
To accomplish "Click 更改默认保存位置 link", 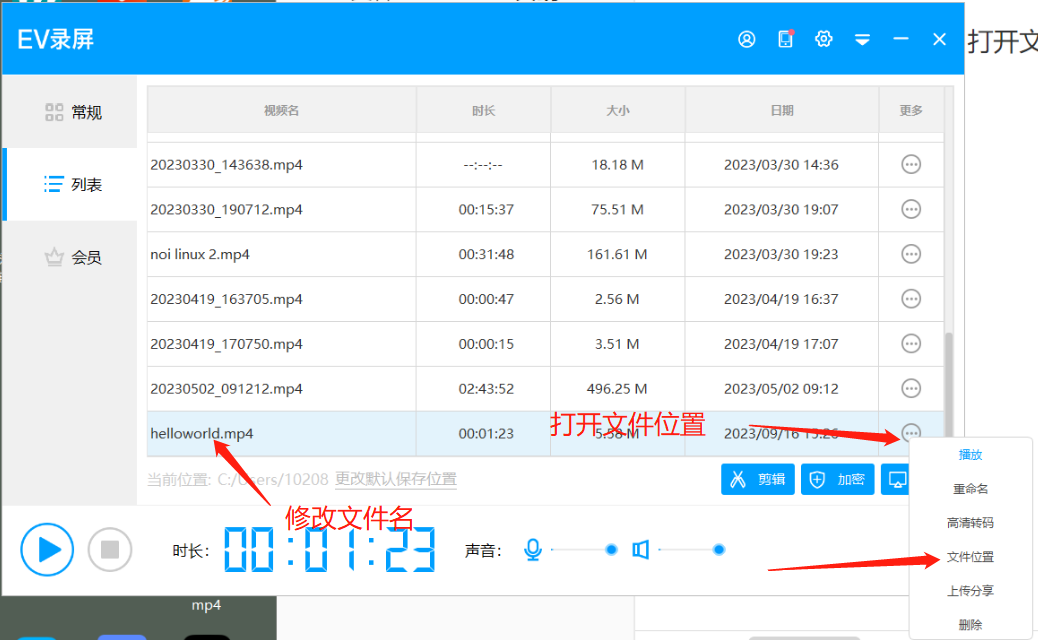I will [x=396, y=479].
